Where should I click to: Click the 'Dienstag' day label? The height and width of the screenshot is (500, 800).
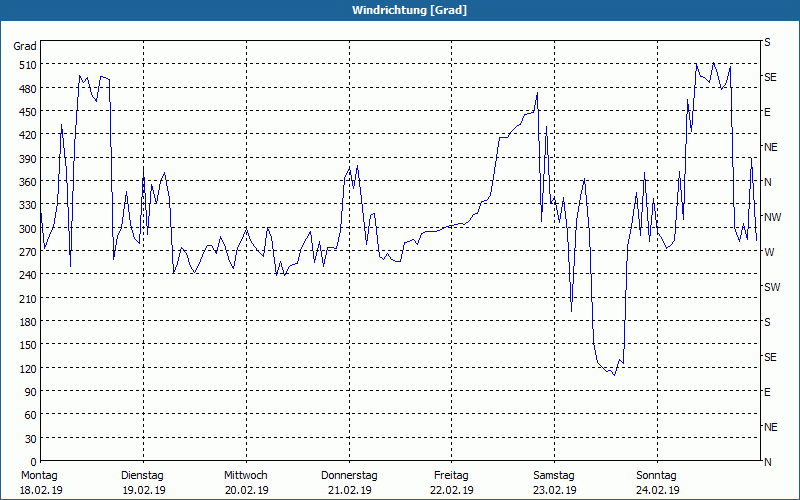[142, 476]
